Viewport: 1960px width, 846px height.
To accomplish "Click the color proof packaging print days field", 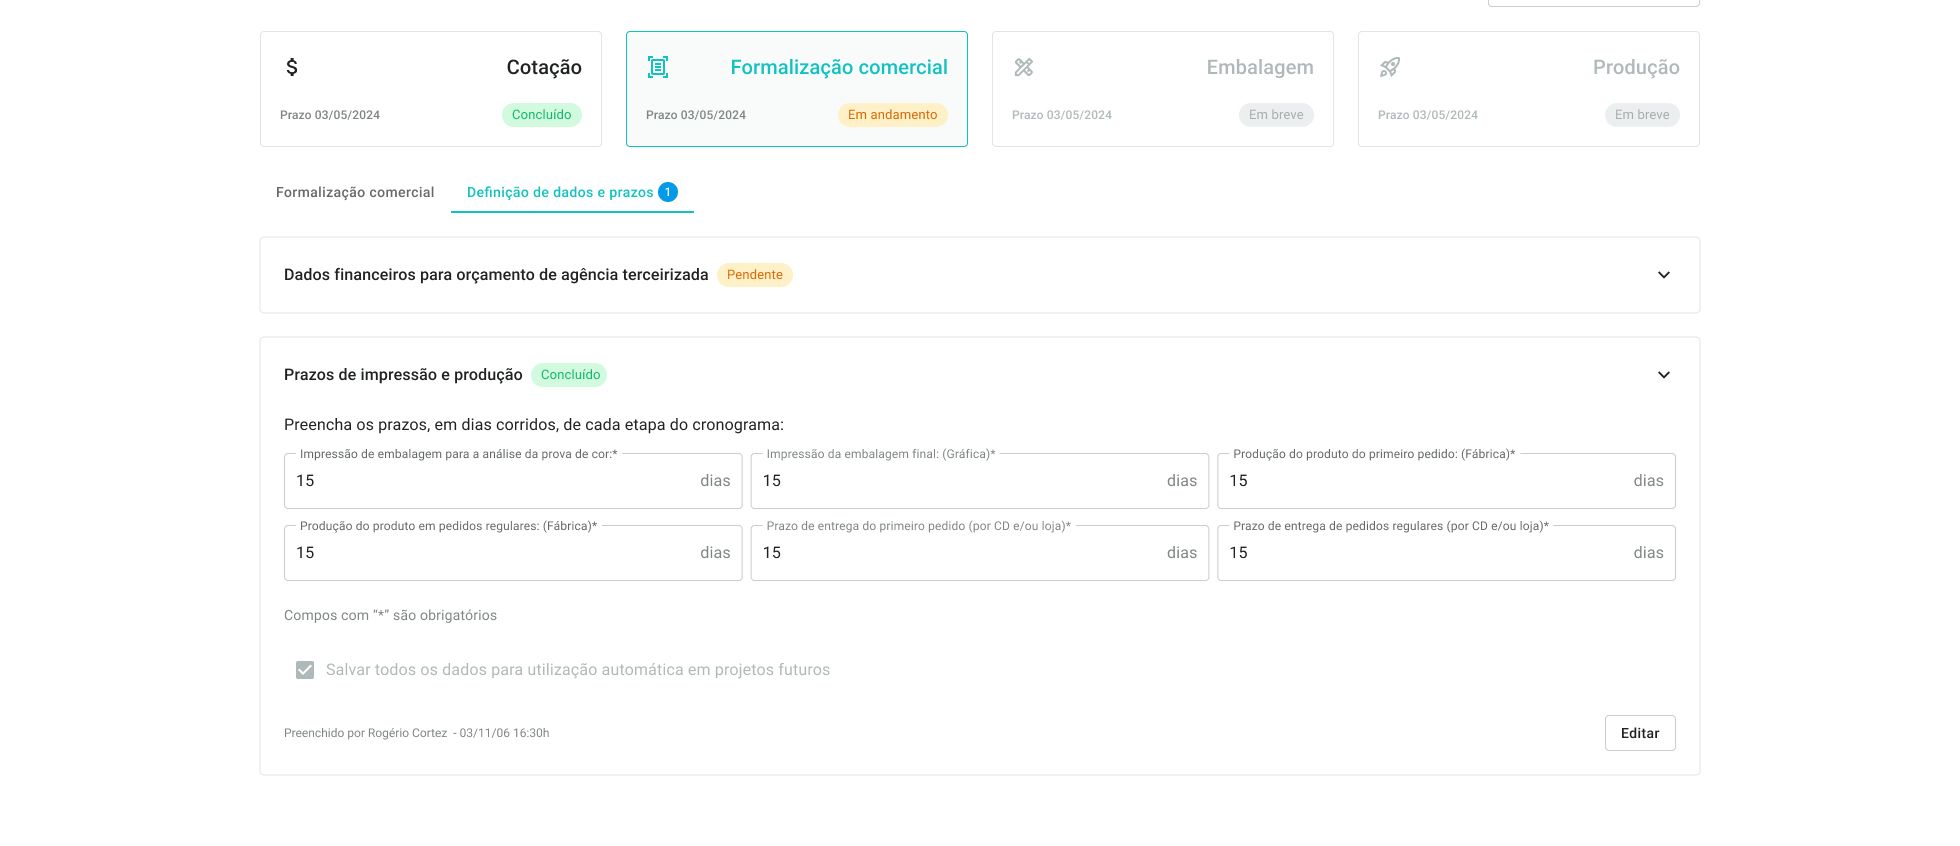I will (x=495, y=481).
